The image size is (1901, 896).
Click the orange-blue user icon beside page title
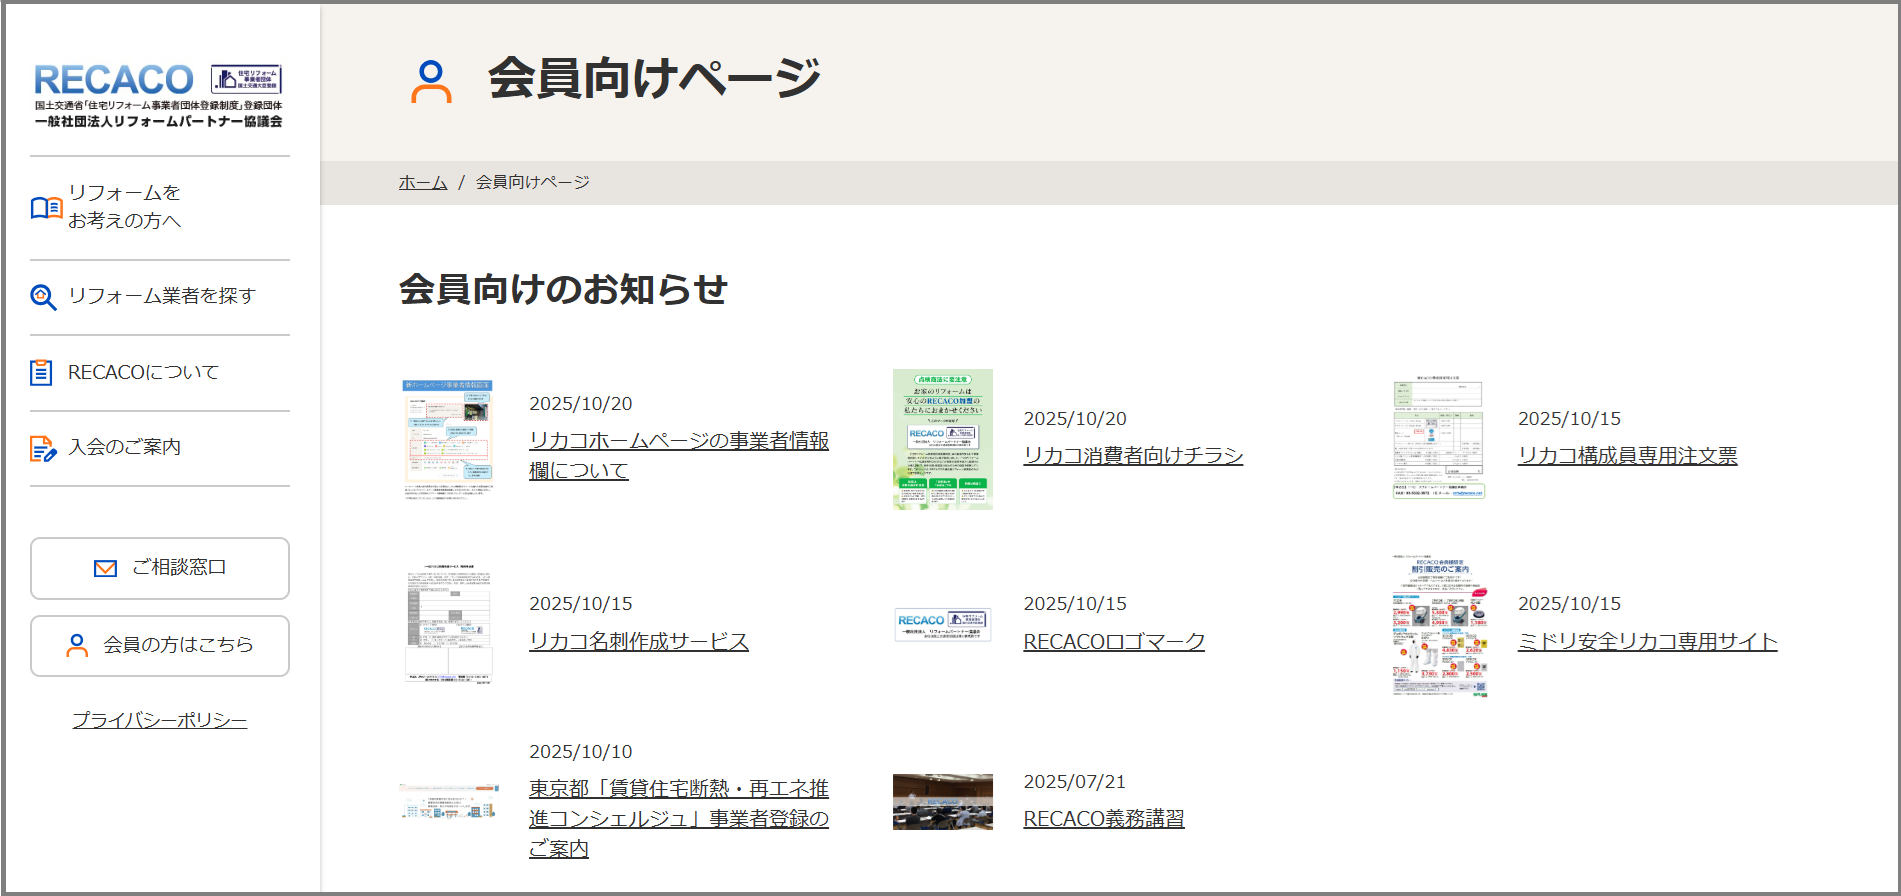[x=431, y=82]
